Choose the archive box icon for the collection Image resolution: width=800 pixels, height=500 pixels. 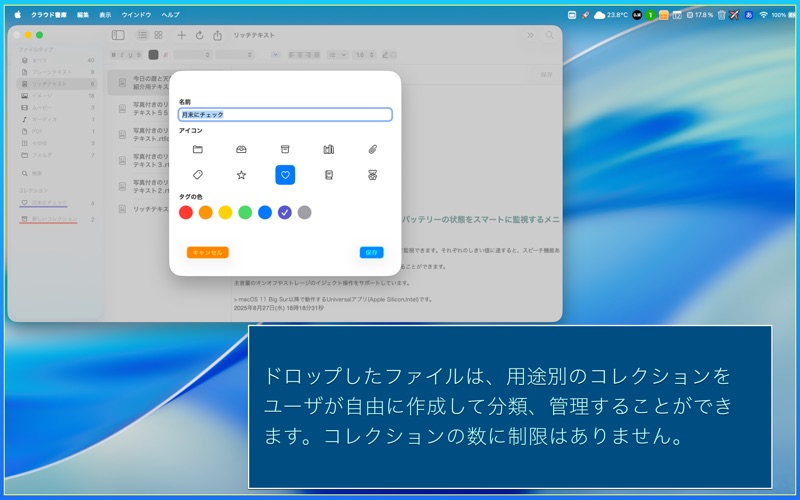pos(285,149)
